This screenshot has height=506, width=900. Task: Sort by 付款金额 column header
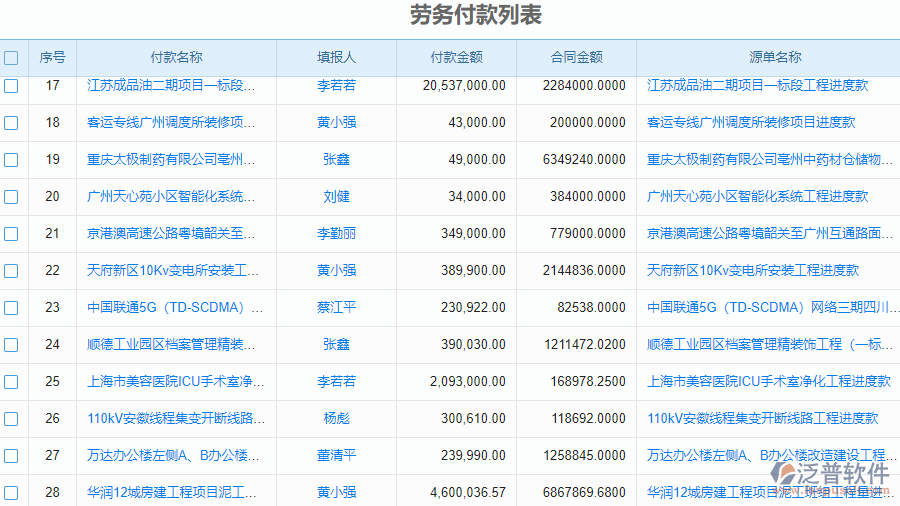coord(456,58)
